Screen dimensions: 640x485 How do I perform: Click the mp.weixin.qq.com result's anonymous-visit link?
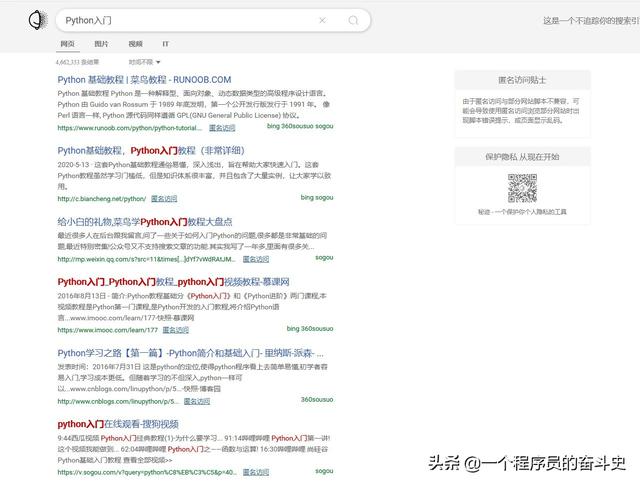point(256,259)
